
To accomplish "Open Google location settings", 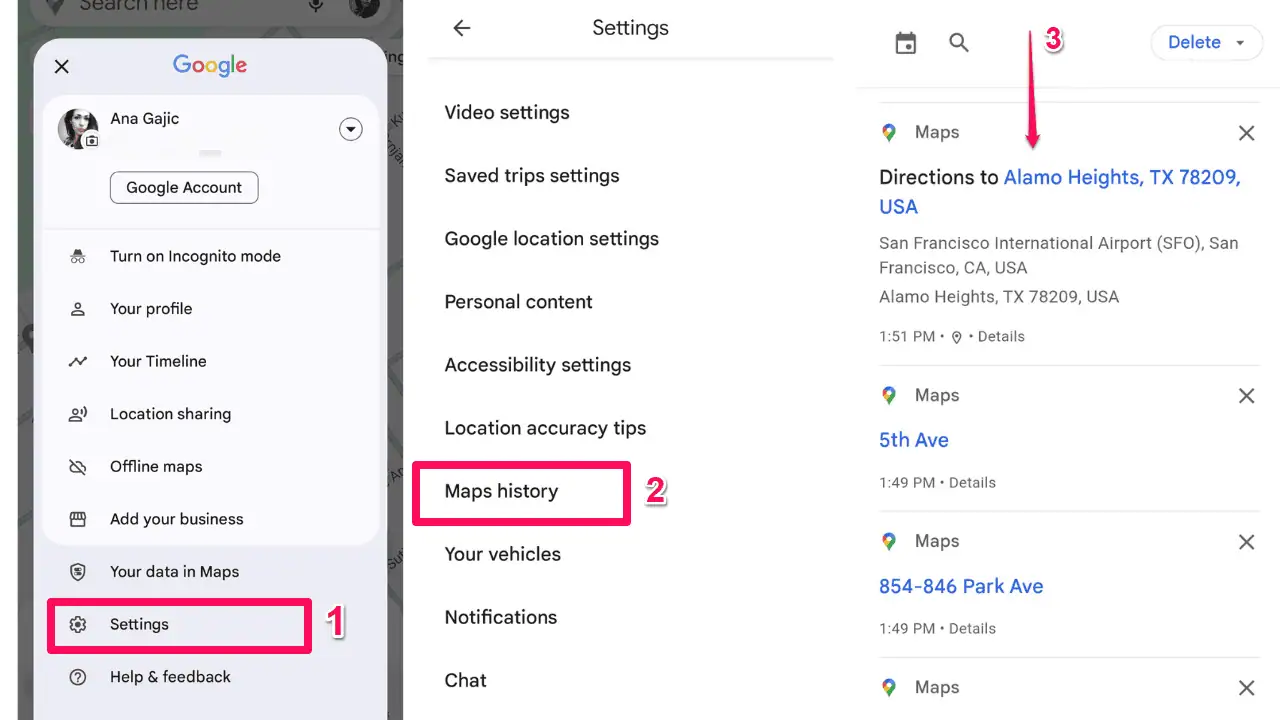I will [x=552, y=239].
